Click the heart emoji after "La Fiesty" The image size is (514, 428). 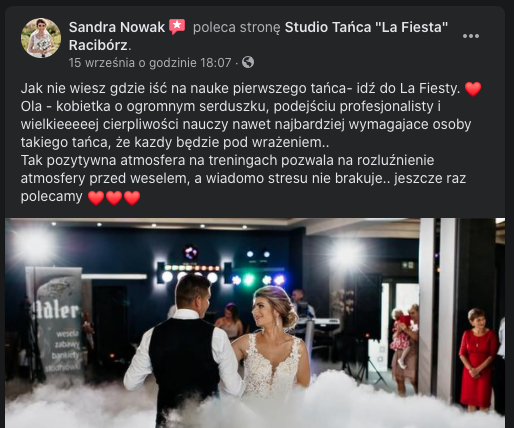point(473,89)
